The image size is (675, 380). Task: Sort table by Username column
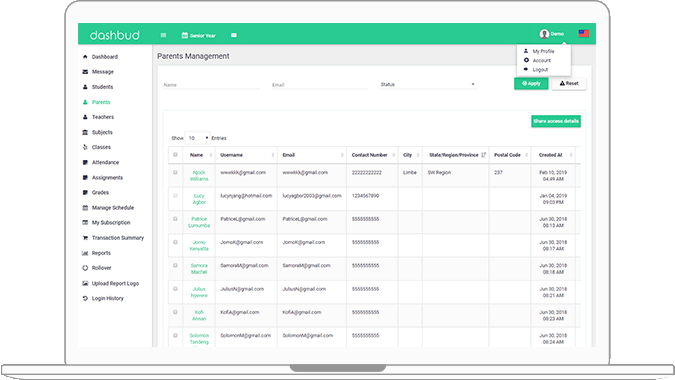pyautogui.click(x=246, y=155)
